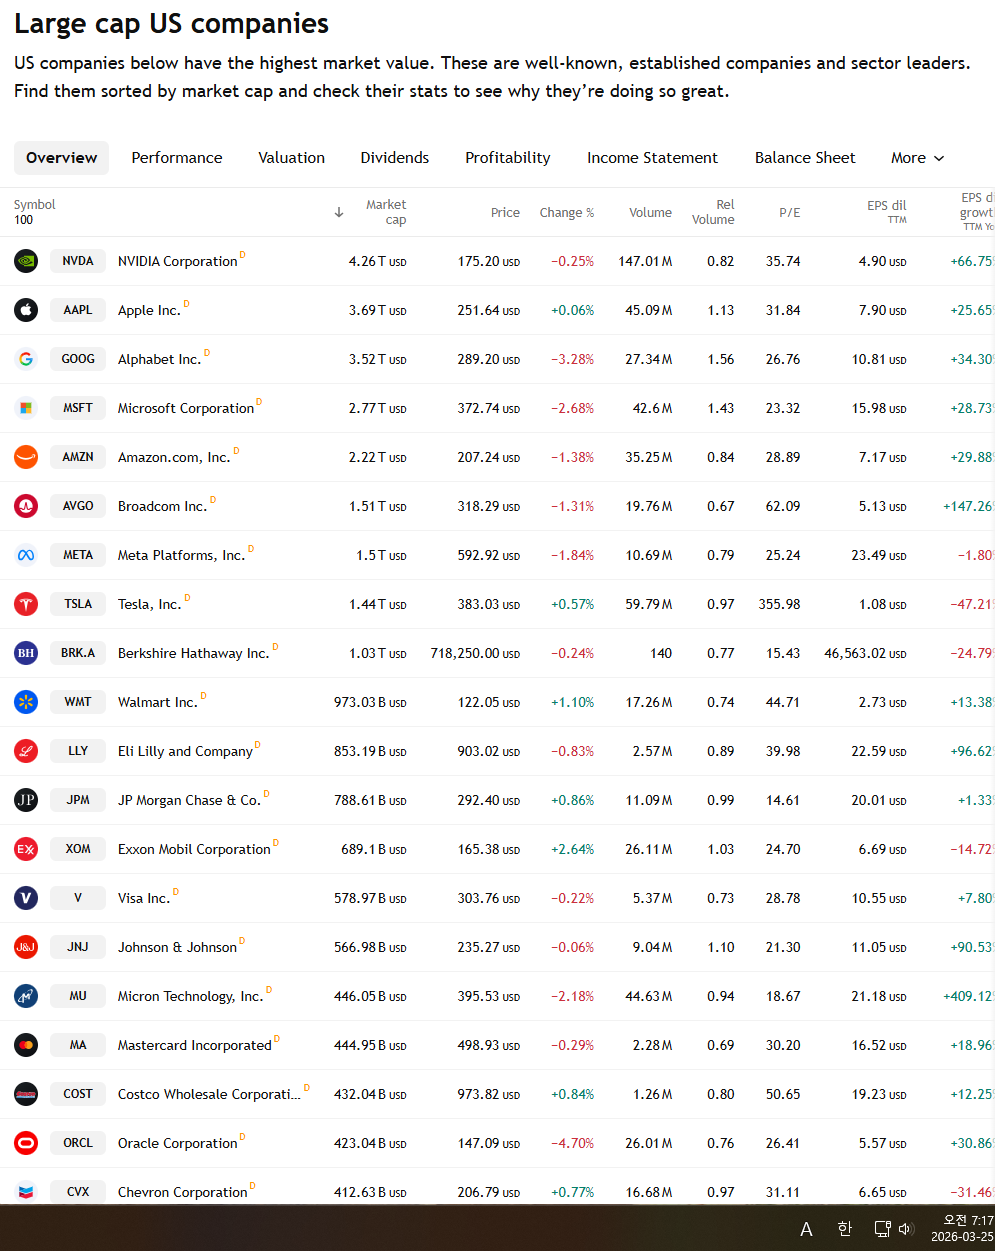Open the Tesla, Inc. company link

[x=150, y=604]
